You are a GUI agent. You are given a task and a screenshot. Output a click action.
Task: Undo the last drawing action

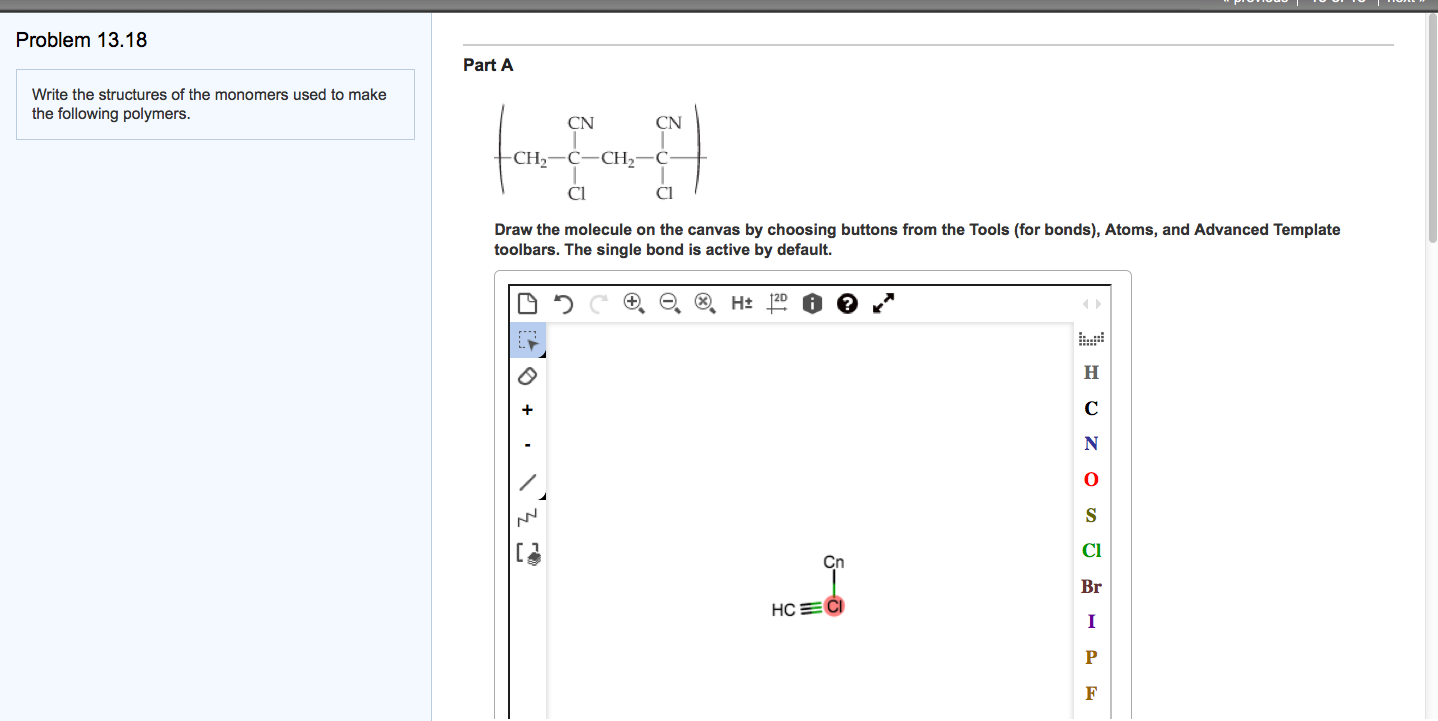click(562, 302)
